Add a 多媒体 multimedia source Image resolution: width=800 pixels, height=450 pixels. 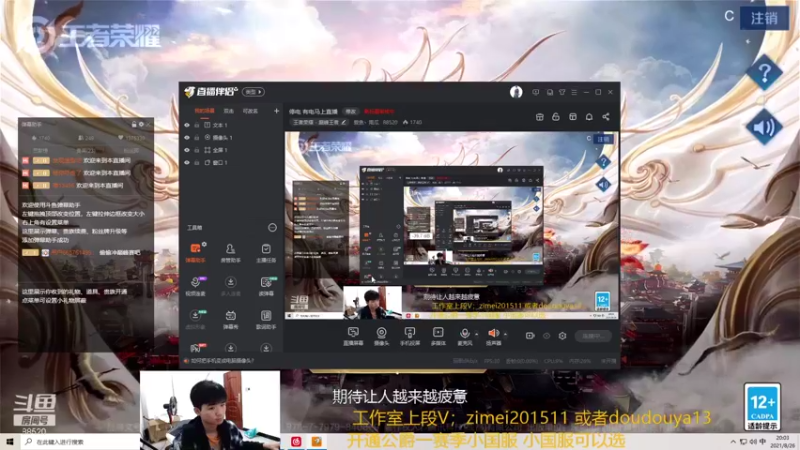click(438, 336)
